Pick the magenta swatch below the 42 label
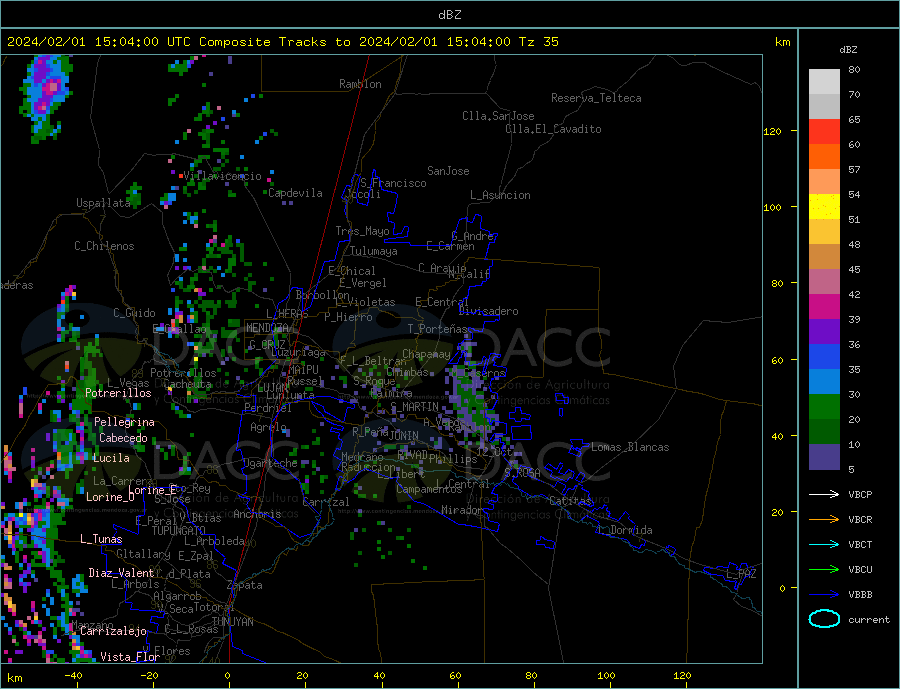This screenshot has height=689, width=900. coord(824,307)
